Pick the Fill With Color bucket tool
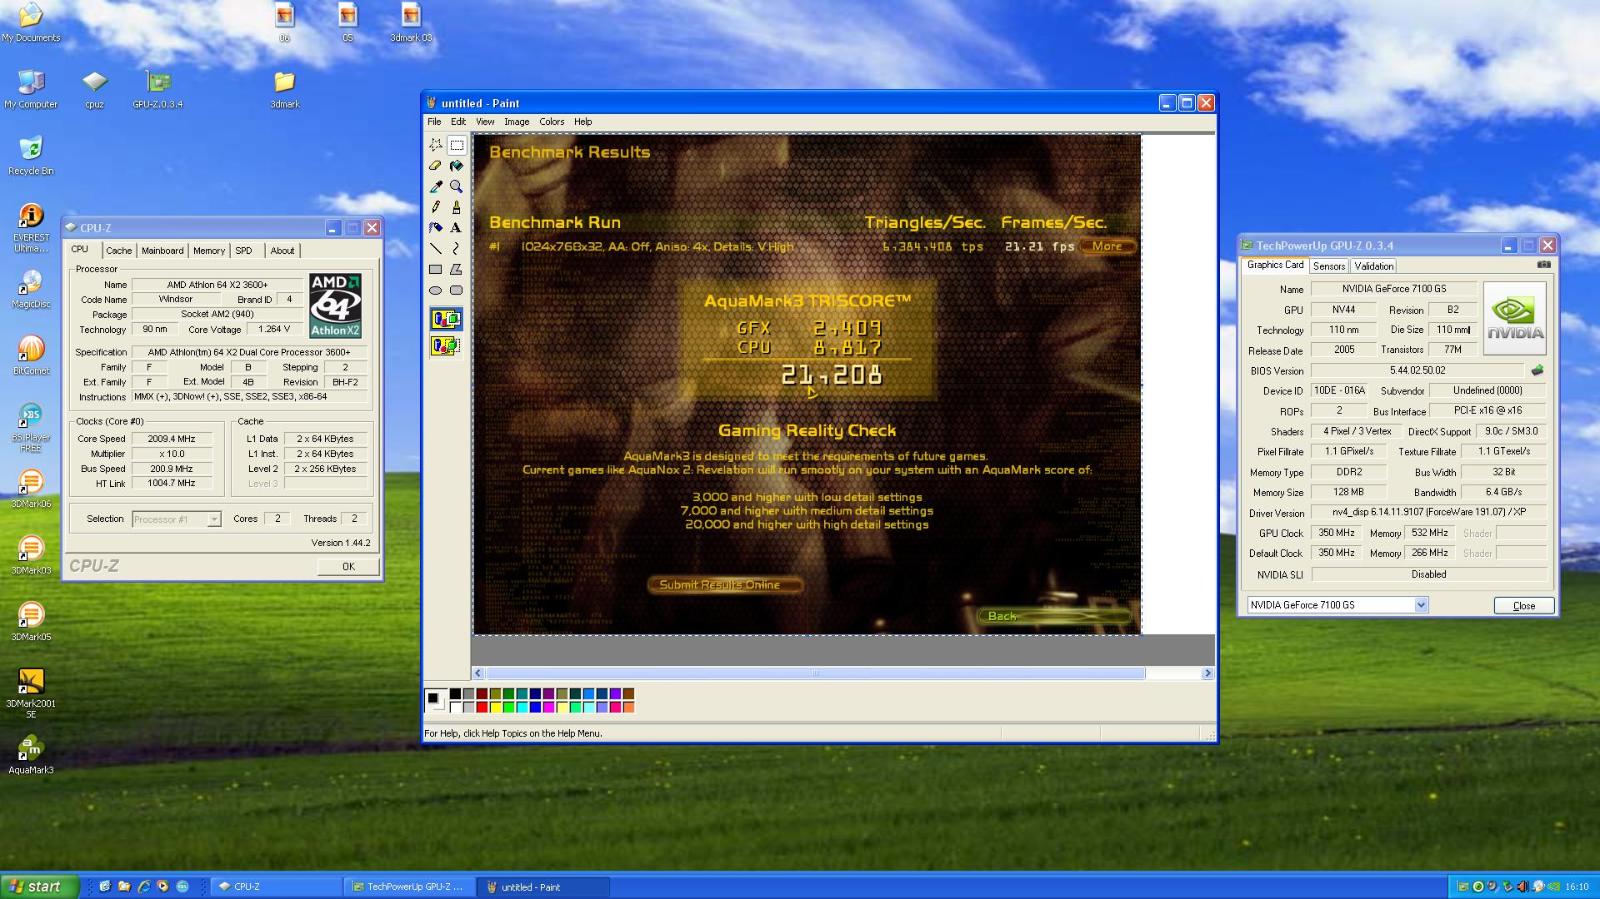 click(x=456, y=166)
